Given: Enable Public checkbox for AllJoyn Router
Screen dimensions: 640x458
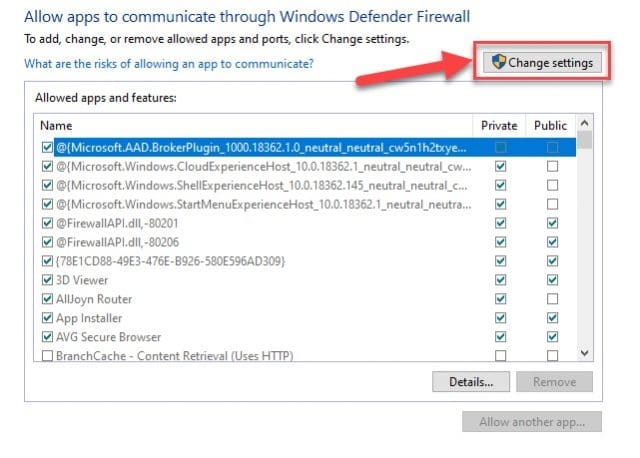Looking at the screenshot, I should pos(552,299).
